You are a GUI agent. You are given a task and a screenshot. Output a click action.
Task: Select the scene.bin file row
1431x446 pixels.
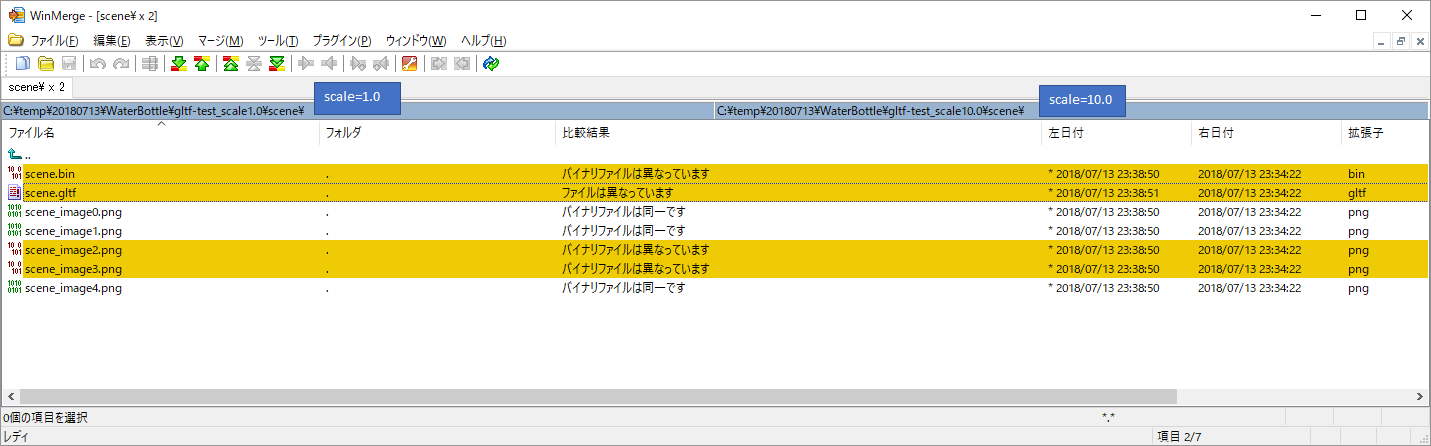click(x=715, y=173)
